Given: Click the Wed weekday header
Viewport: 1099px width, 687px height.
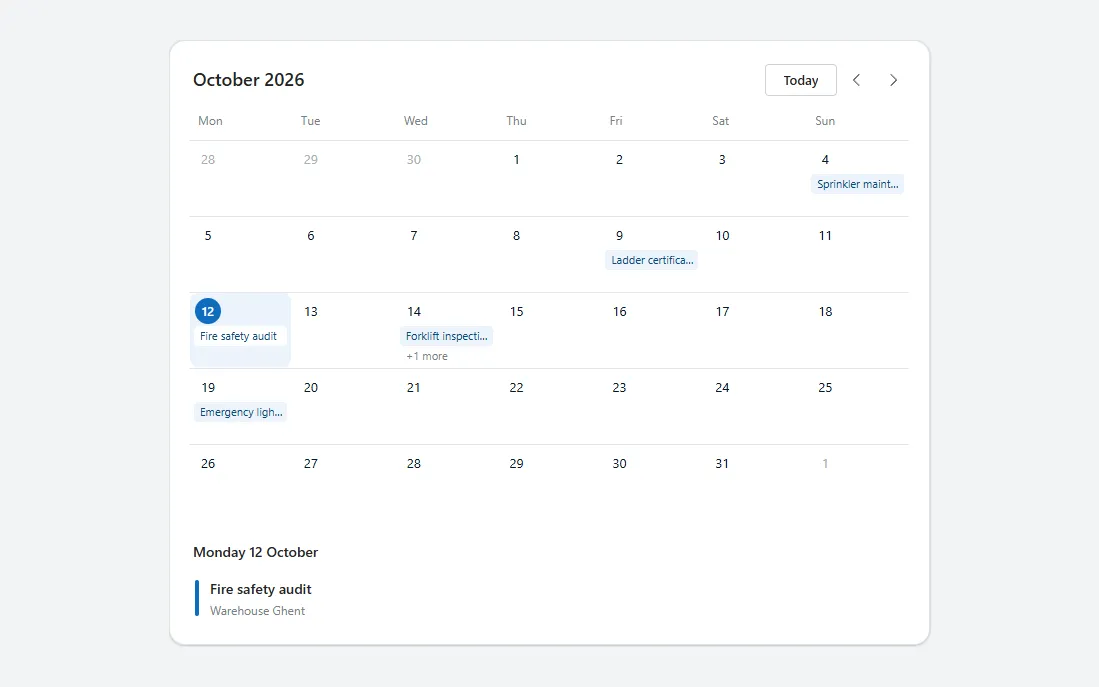Looking at the screenshot, I should click(x=416, y=121).
